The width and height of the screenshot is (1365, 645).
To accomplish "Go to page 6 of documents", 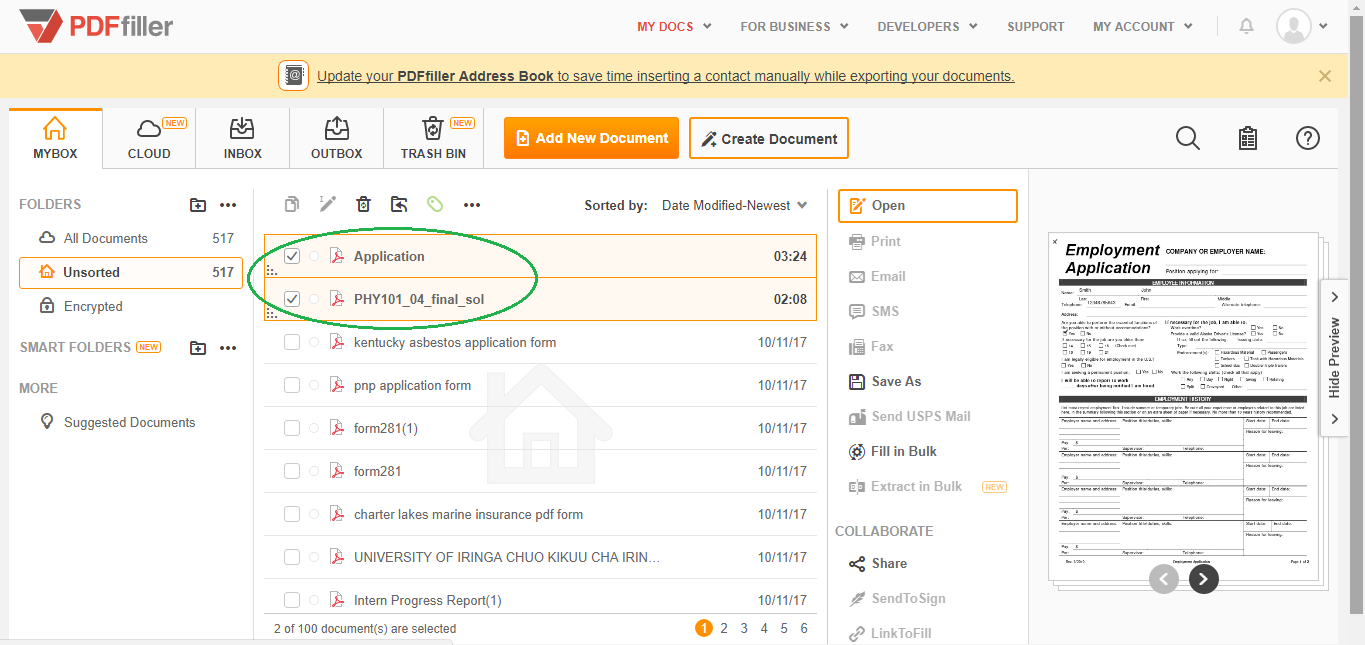I will pos(804,628).
